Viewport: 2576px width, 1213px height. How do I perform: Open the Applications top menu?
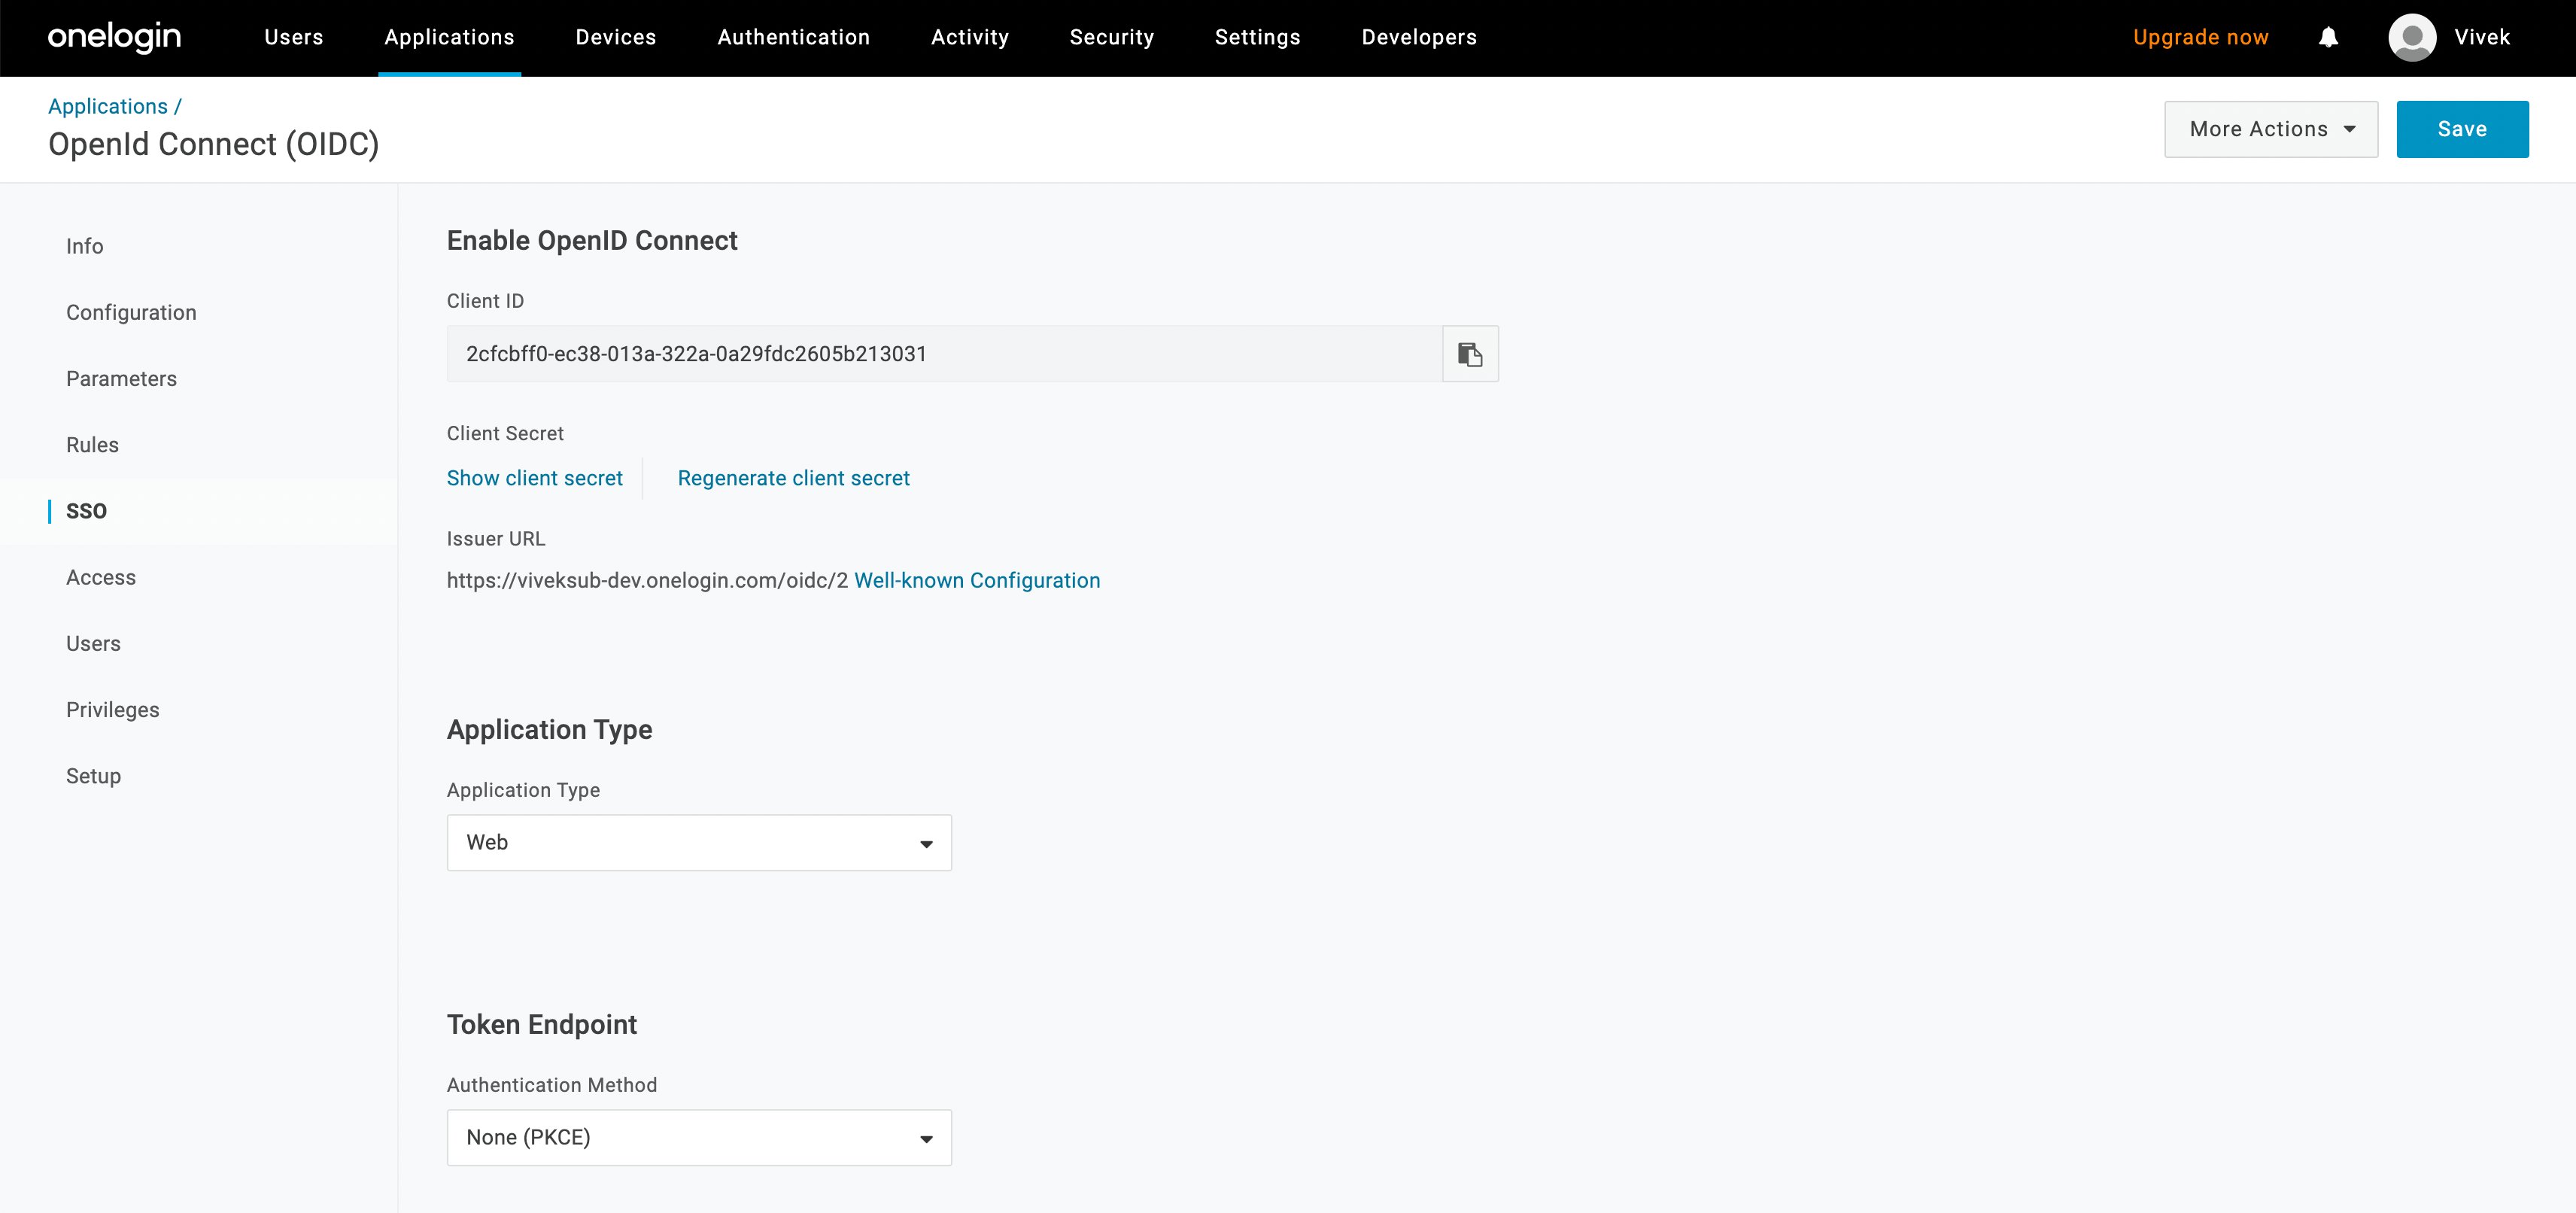(449, 38)
